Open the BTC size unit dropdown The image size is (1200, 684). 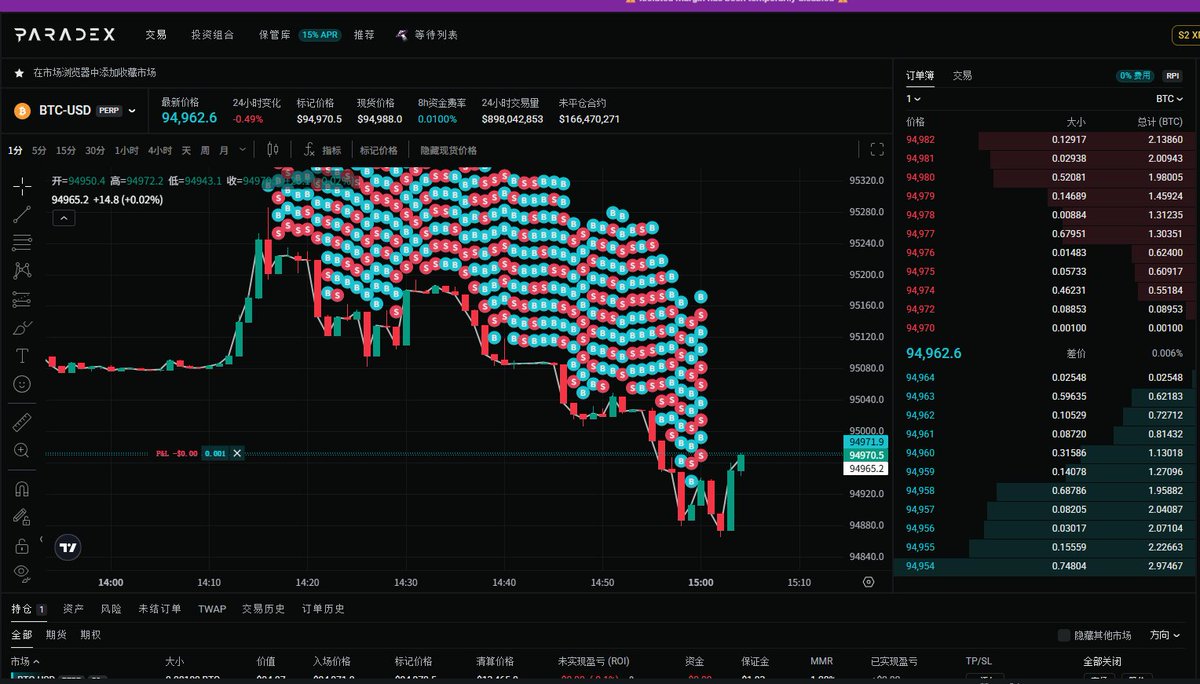pyautogui.click(x=1169, y=99)
